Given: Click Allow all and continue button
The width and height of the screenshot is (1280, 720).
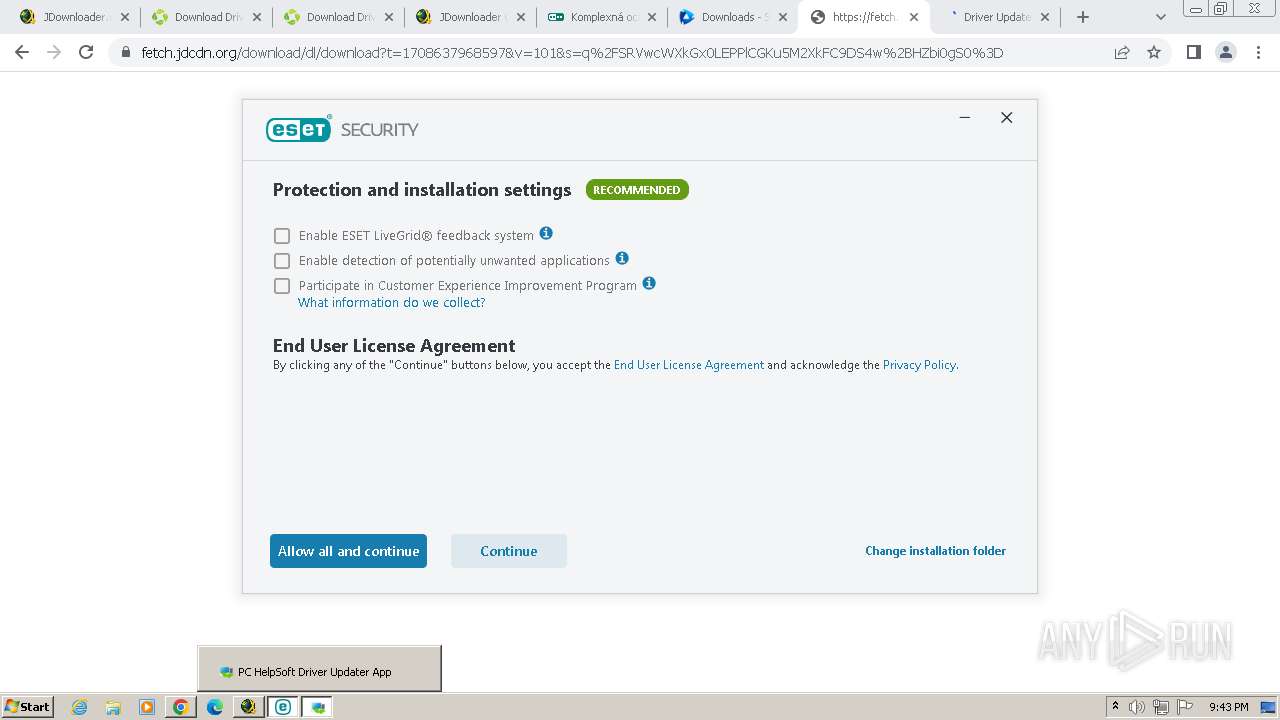Looking at the screenshot, I should (x=348, y=551).
